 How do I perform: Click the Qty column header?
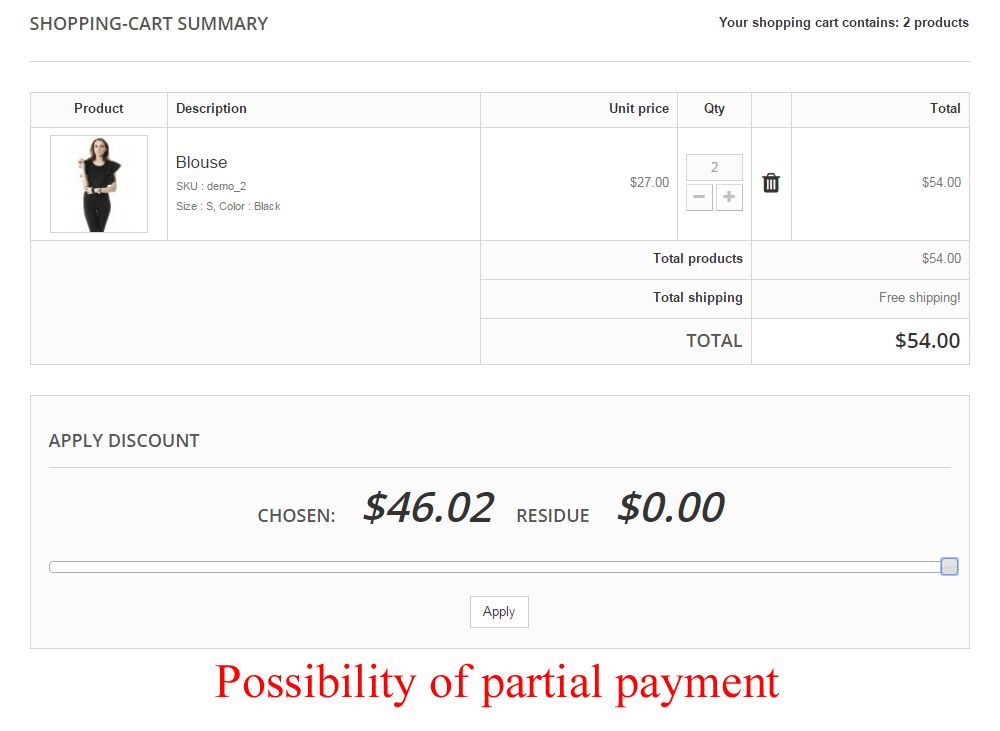714,108
